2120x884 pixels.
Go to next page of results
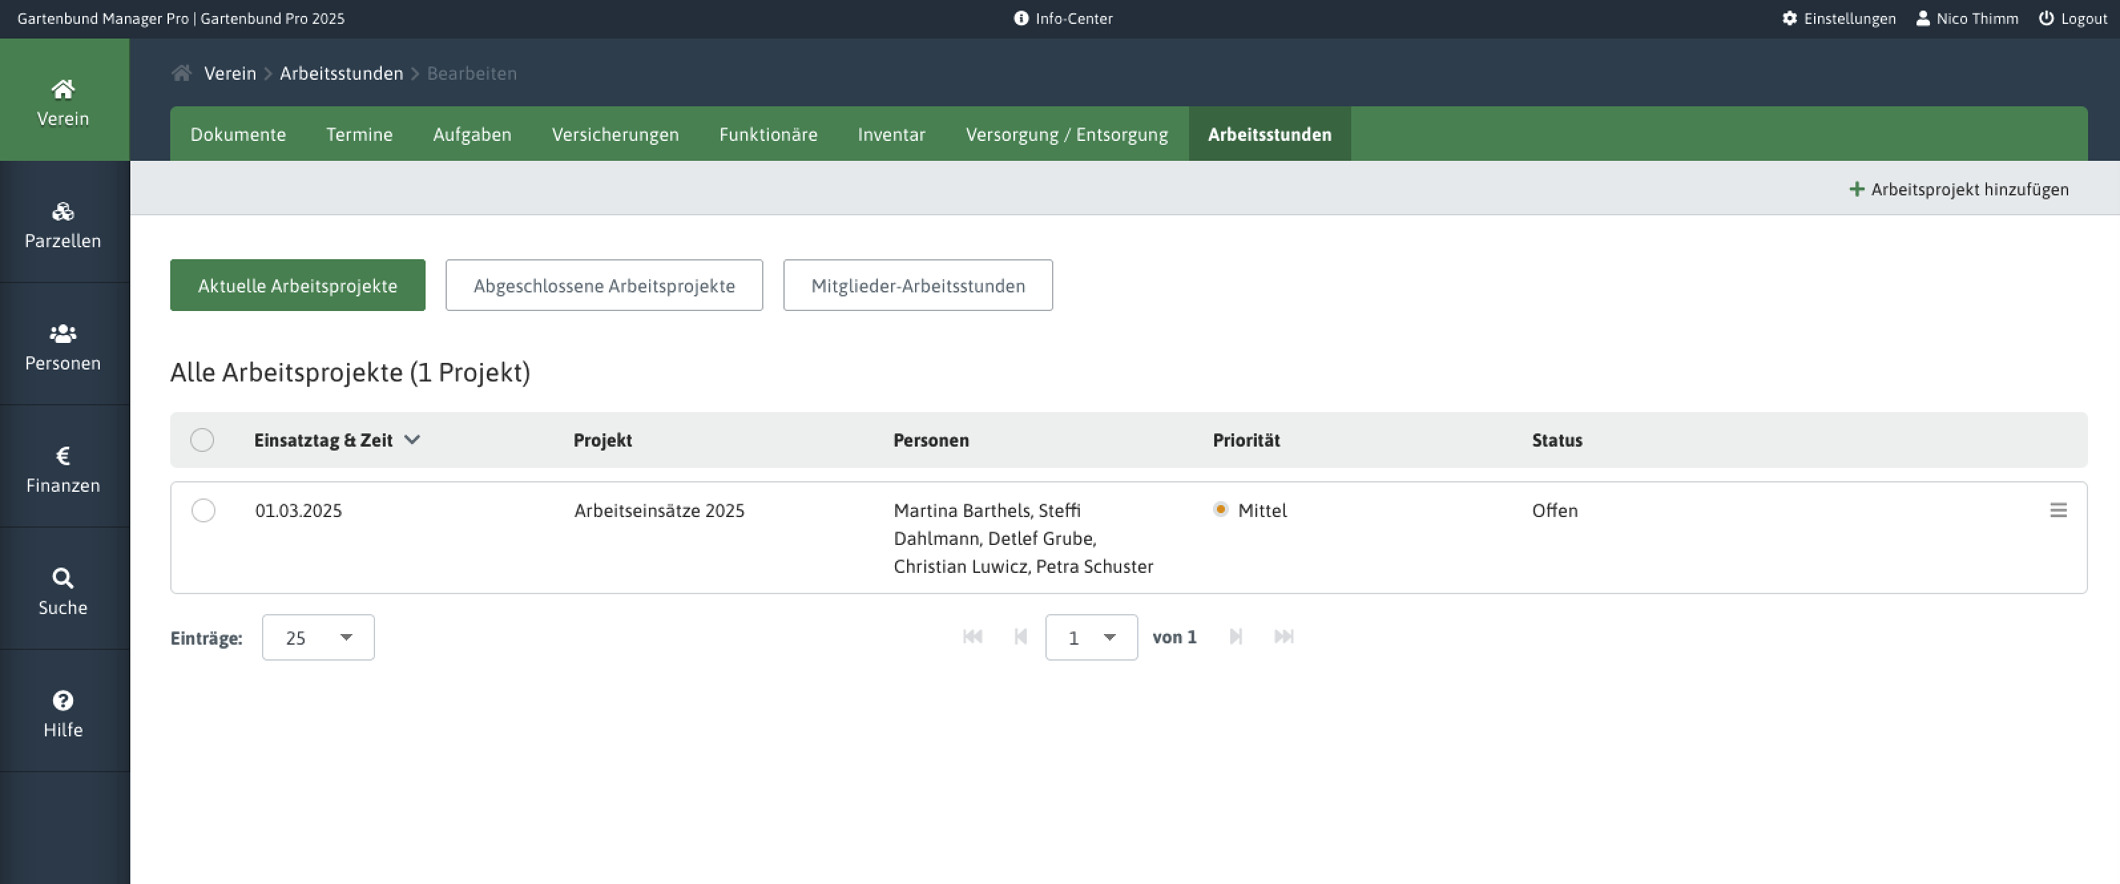[x=1236, y=637]
